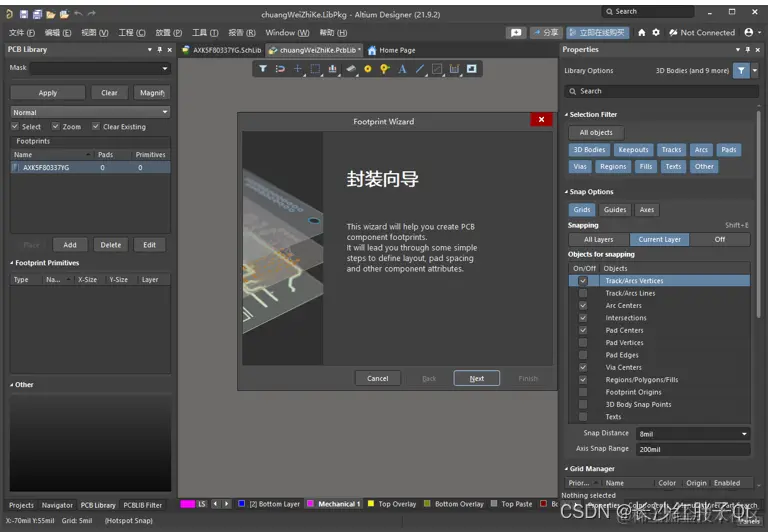Open the Snap Distance dropdown
Viewport: 768px width, 532px height.
744,434
